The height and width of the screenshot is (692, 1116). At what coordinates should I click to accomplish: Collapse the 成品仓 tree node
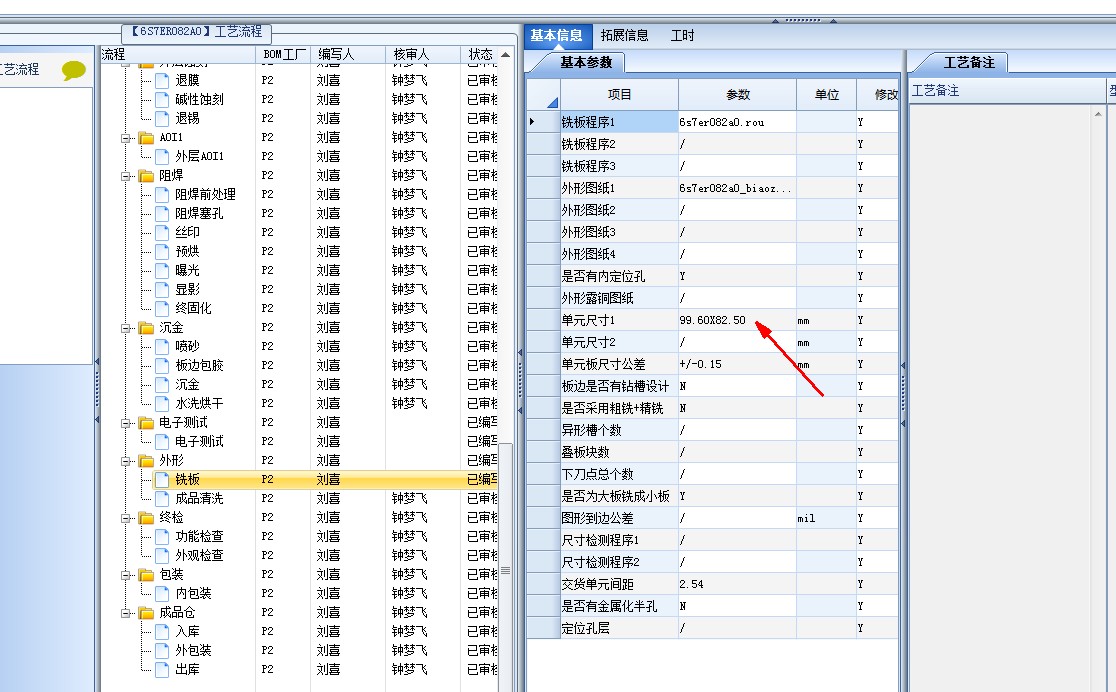126,613
